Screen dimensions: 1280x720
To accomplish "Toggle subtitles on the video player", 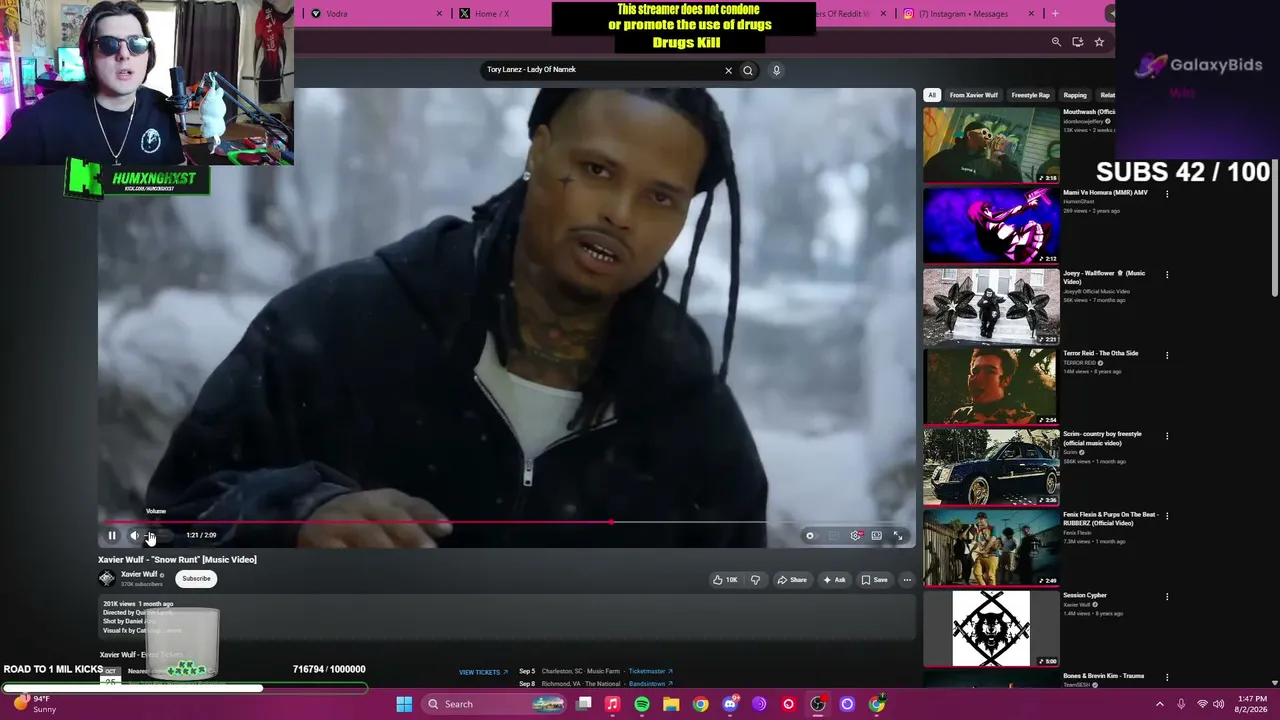I will (x=833, y=536).
